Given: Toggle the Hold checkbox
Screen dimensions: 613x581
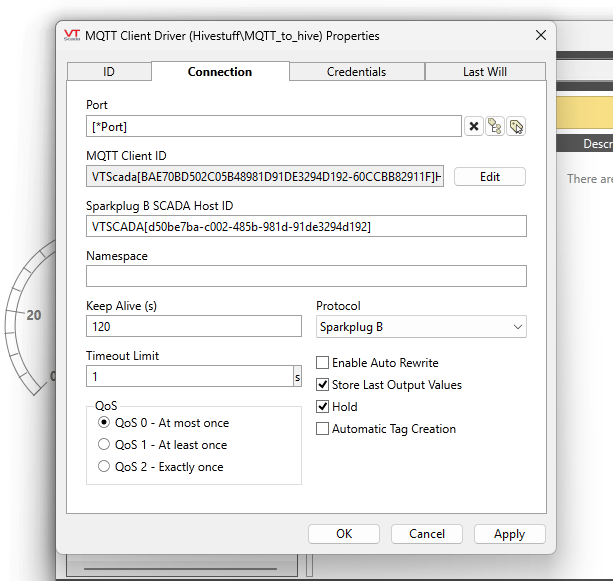Looking at the screenshot, I should coord(323,407).
